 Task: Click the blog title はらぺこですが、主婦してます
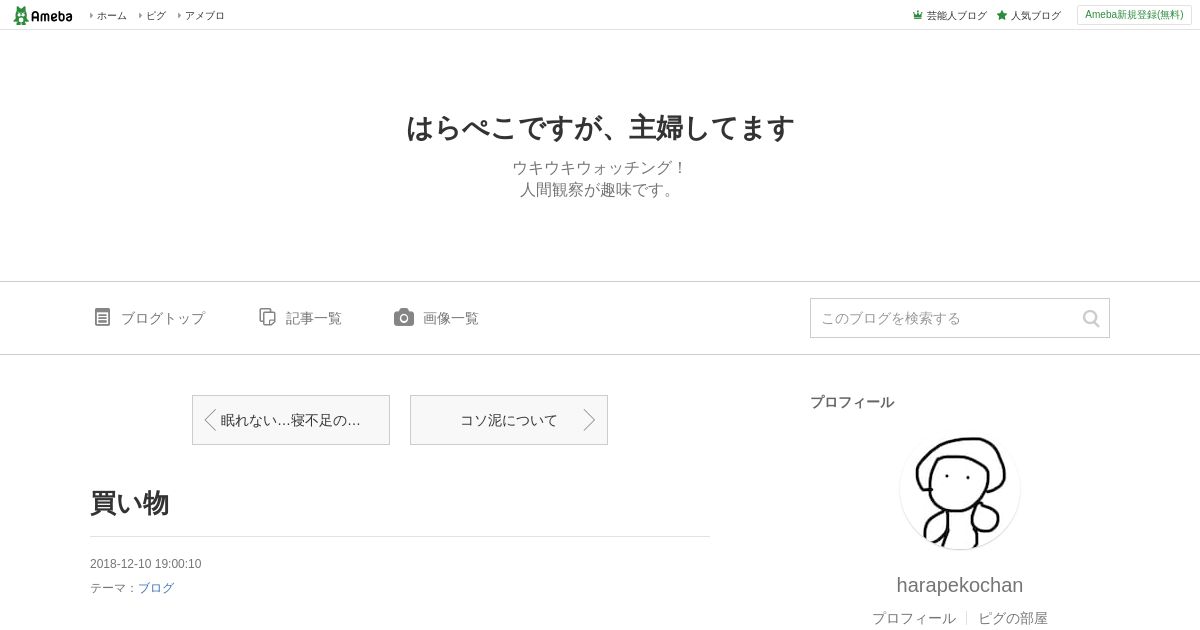coord(600,128)
